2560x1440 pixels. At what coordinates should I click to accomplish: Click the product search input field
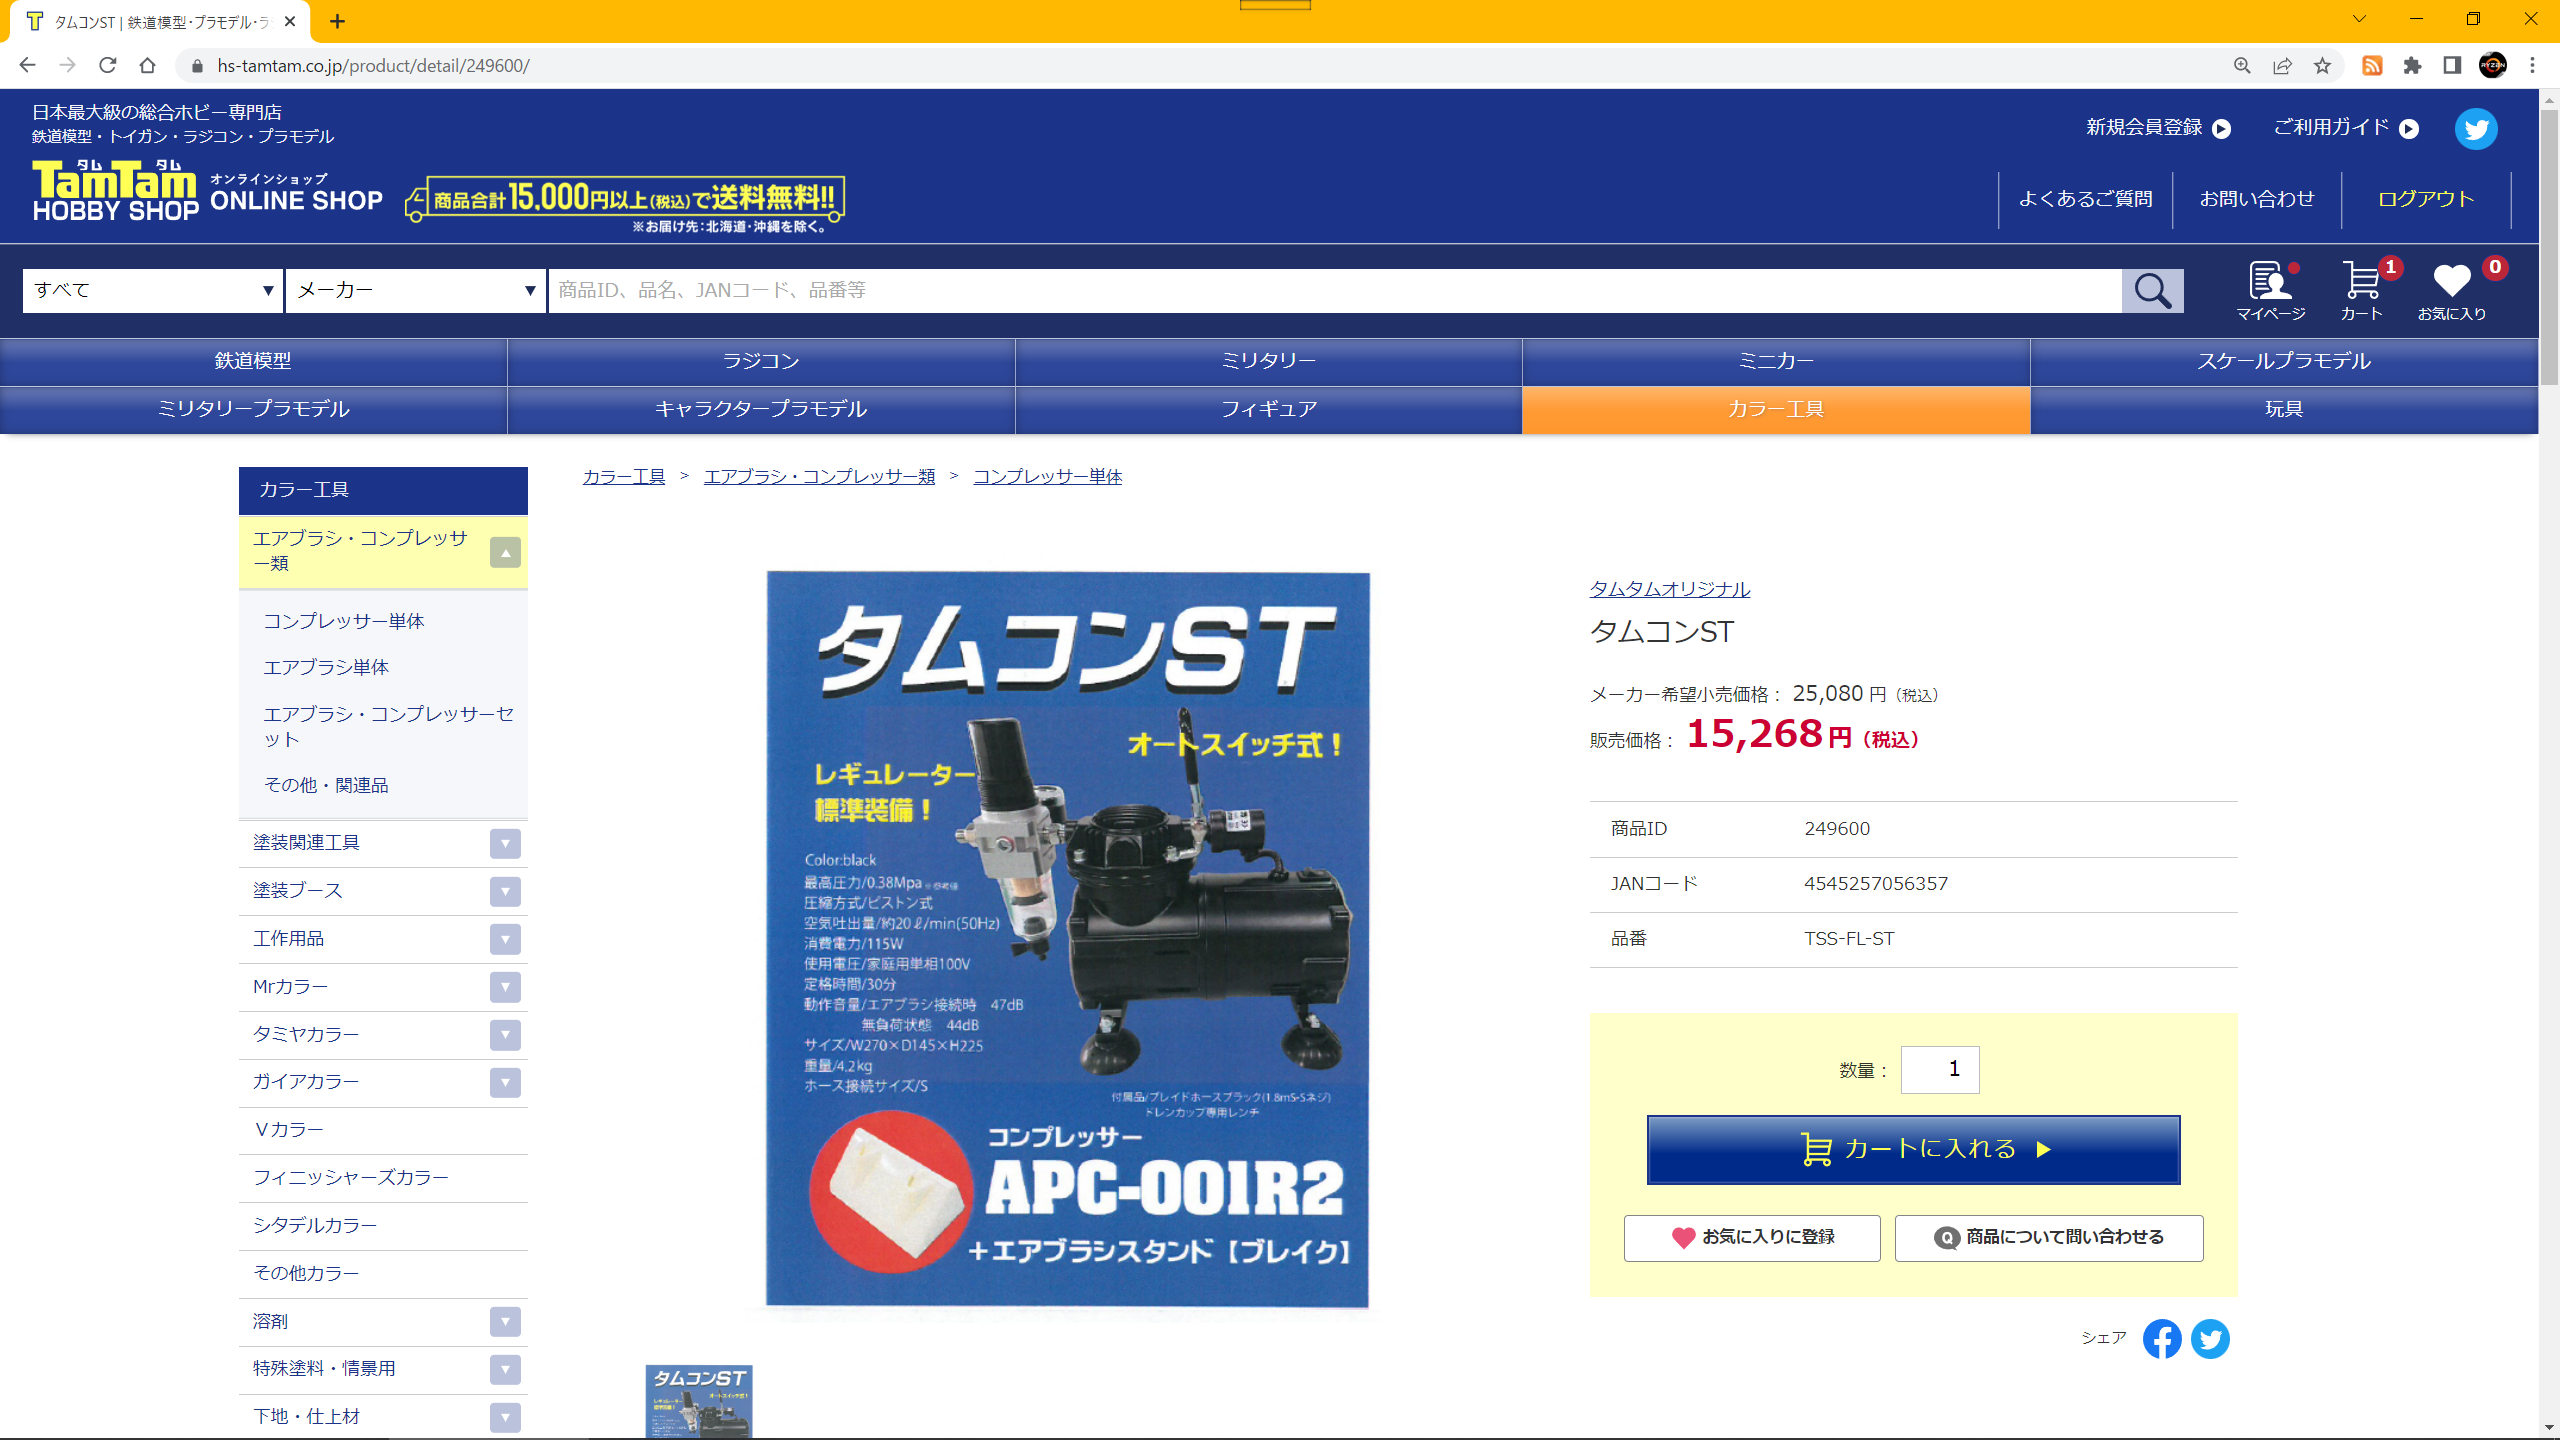[1335, 290]
